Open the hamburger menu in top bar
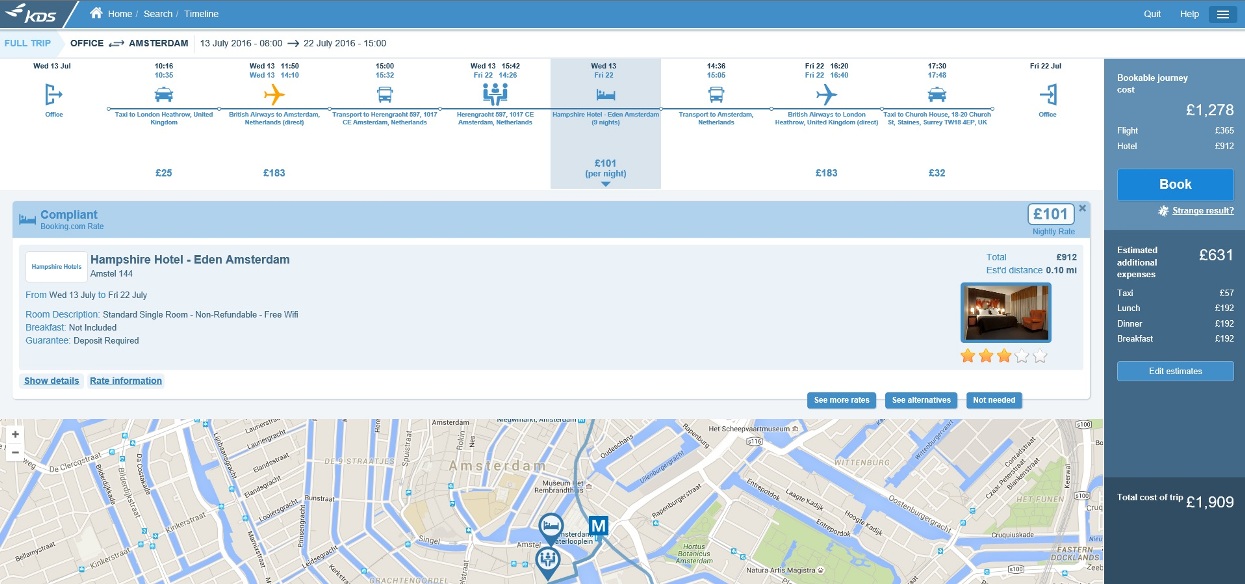1245x584 pixels. coord(1223,14)
